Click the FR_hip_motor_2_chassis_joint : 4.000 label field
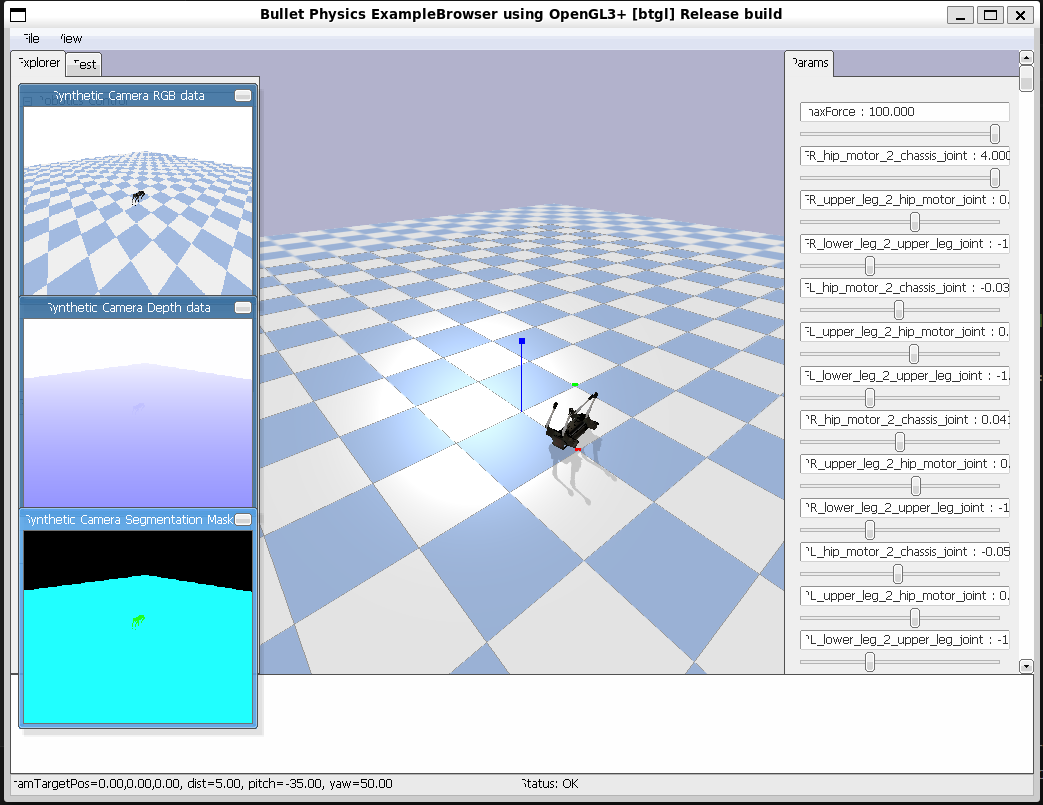 905,156
